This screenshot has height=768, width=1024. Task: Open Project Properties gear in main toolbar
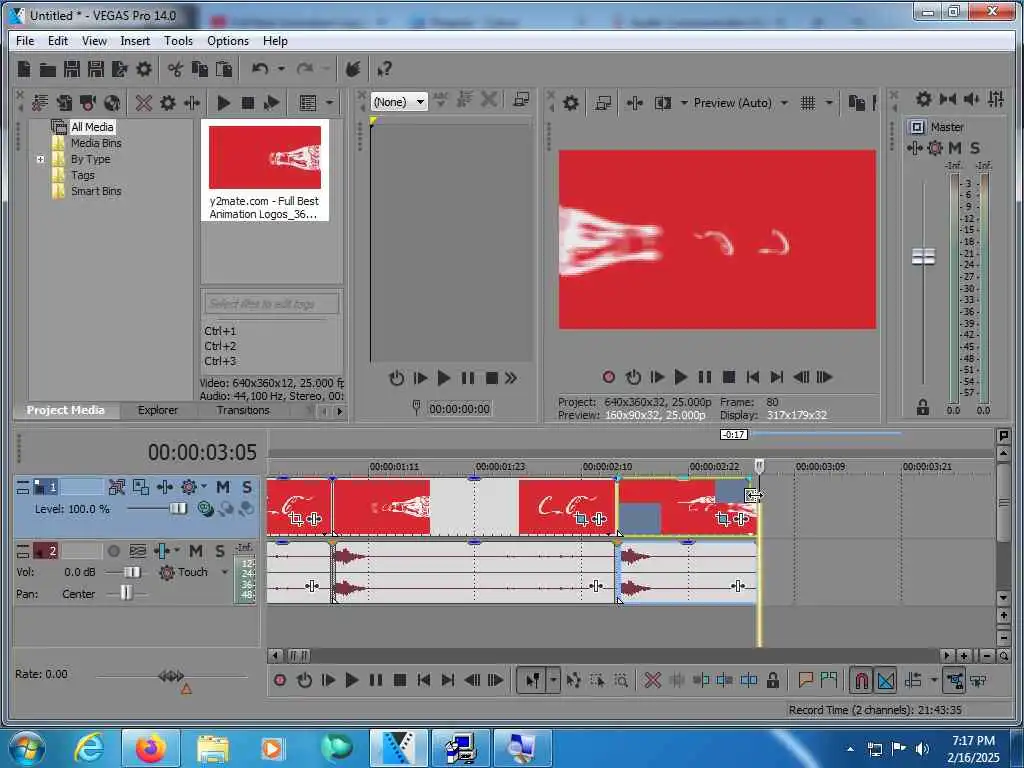pos(144,69)
